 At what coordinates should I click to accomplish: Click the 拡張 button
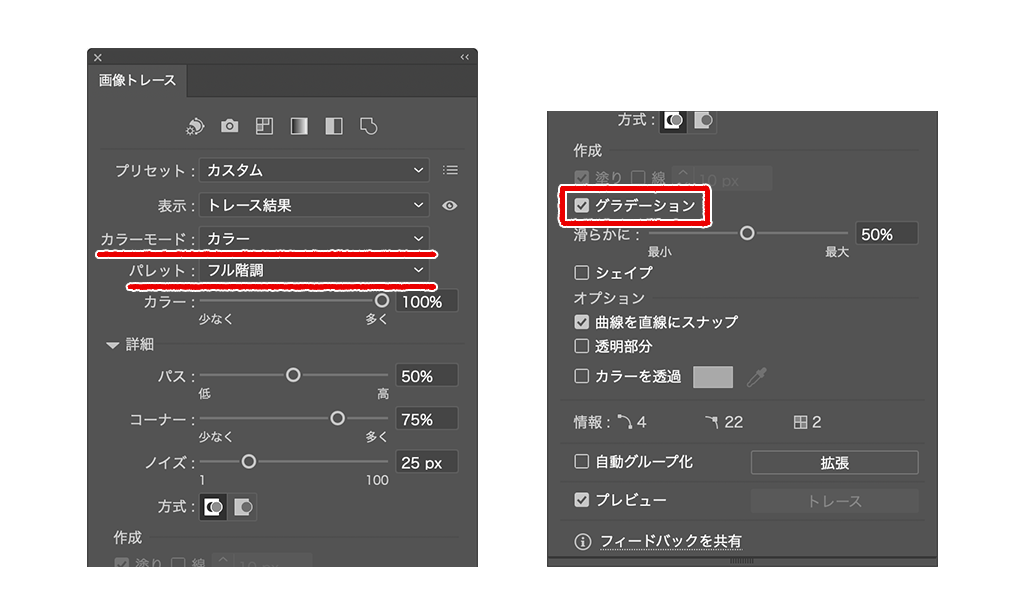pyautogui.click(x=835, y=463)
